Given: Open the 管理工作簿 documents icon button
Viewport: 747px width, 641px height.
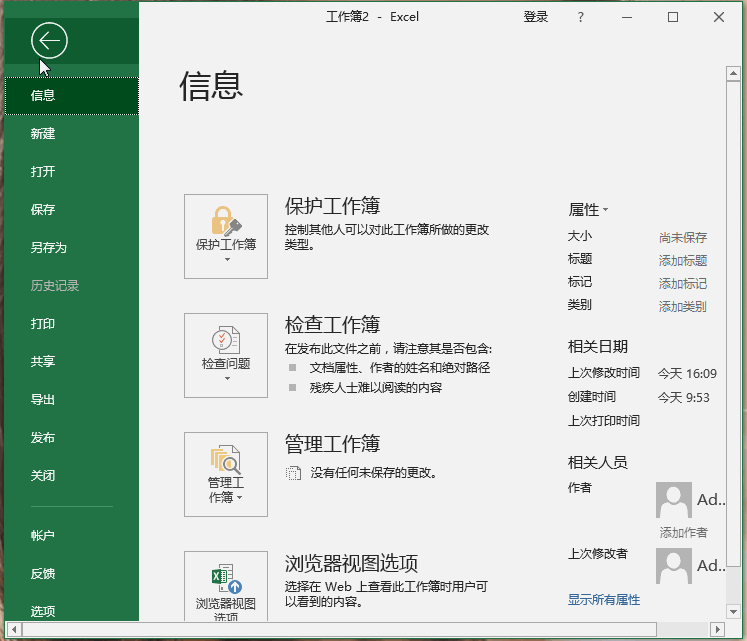Looking at the screenshot, I should click(226, 474).
